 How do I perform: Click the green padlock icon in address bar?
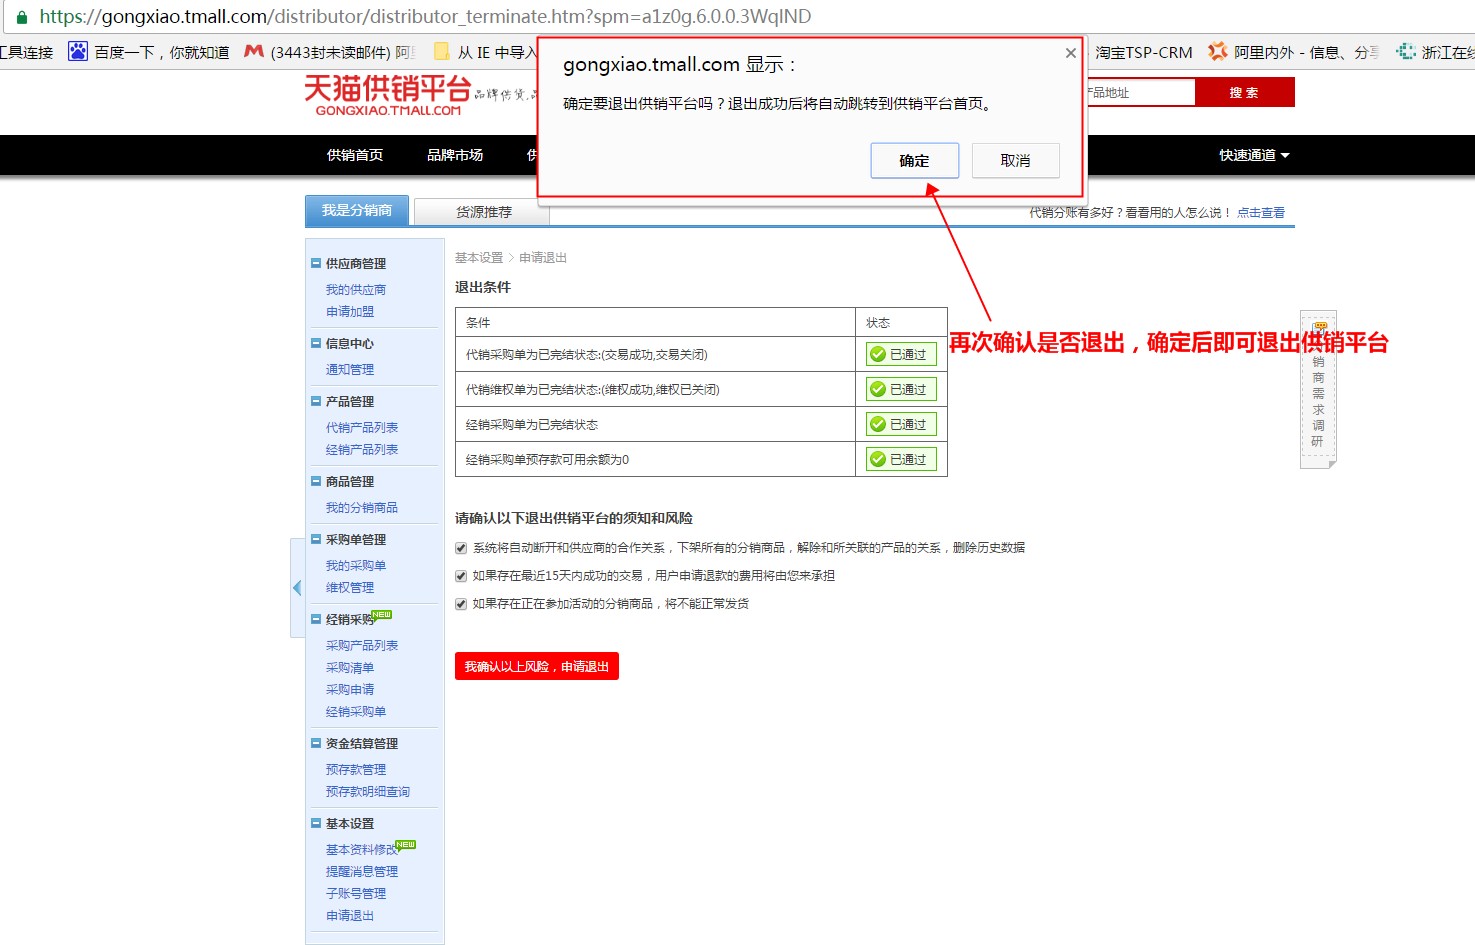point(21,17)
